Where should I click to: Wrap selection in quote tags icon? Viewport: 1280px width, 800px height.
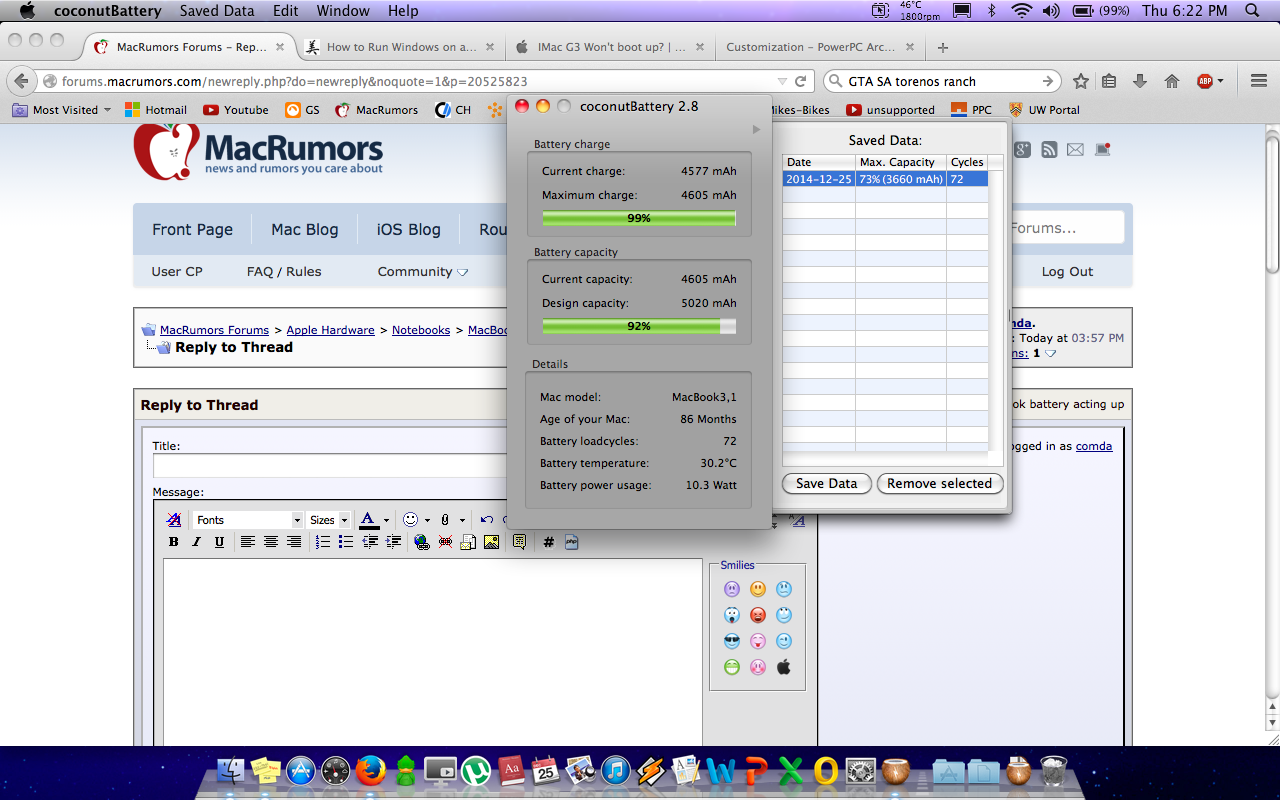click(x=519, y=542)
